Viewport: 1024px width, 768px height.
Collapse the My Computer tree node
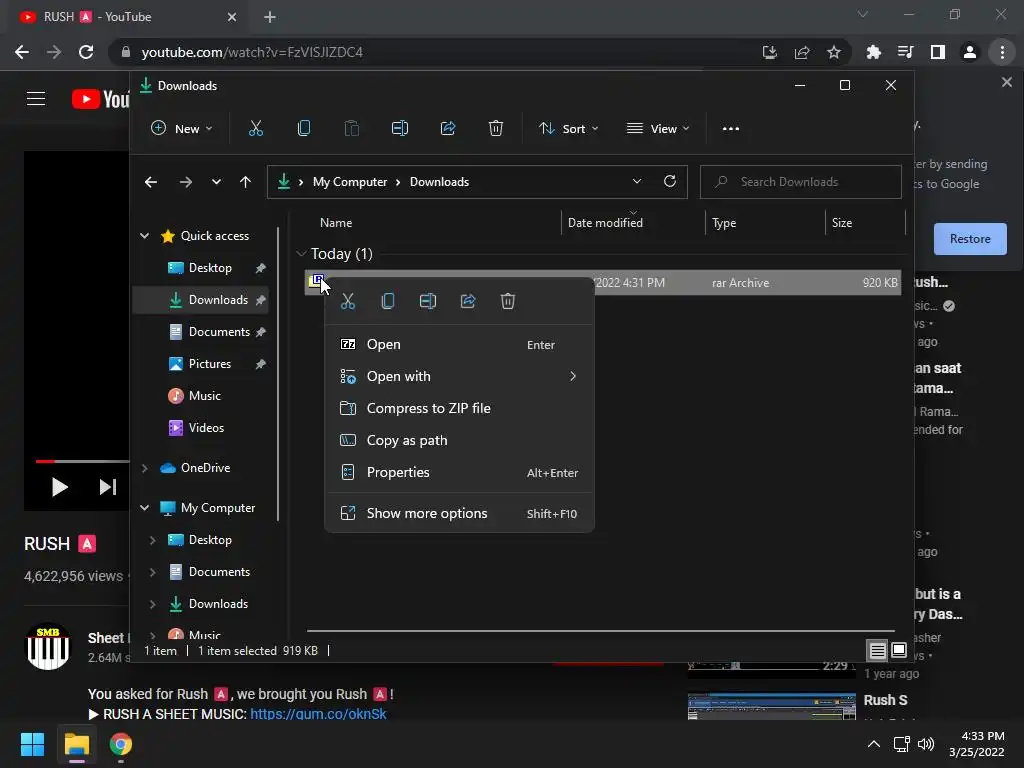[144, 507]
